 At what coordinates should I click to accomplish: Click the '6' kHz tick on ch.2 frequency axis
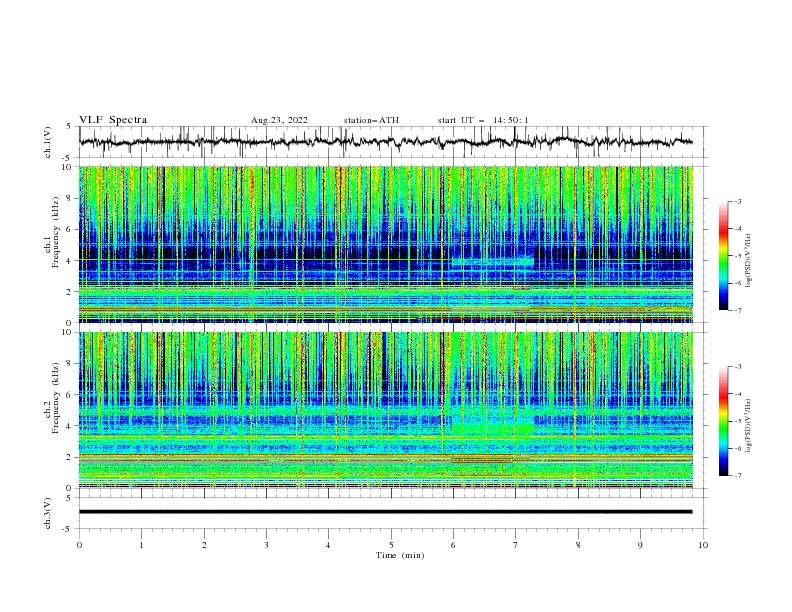pyautogui.click(x=70, y=394)
